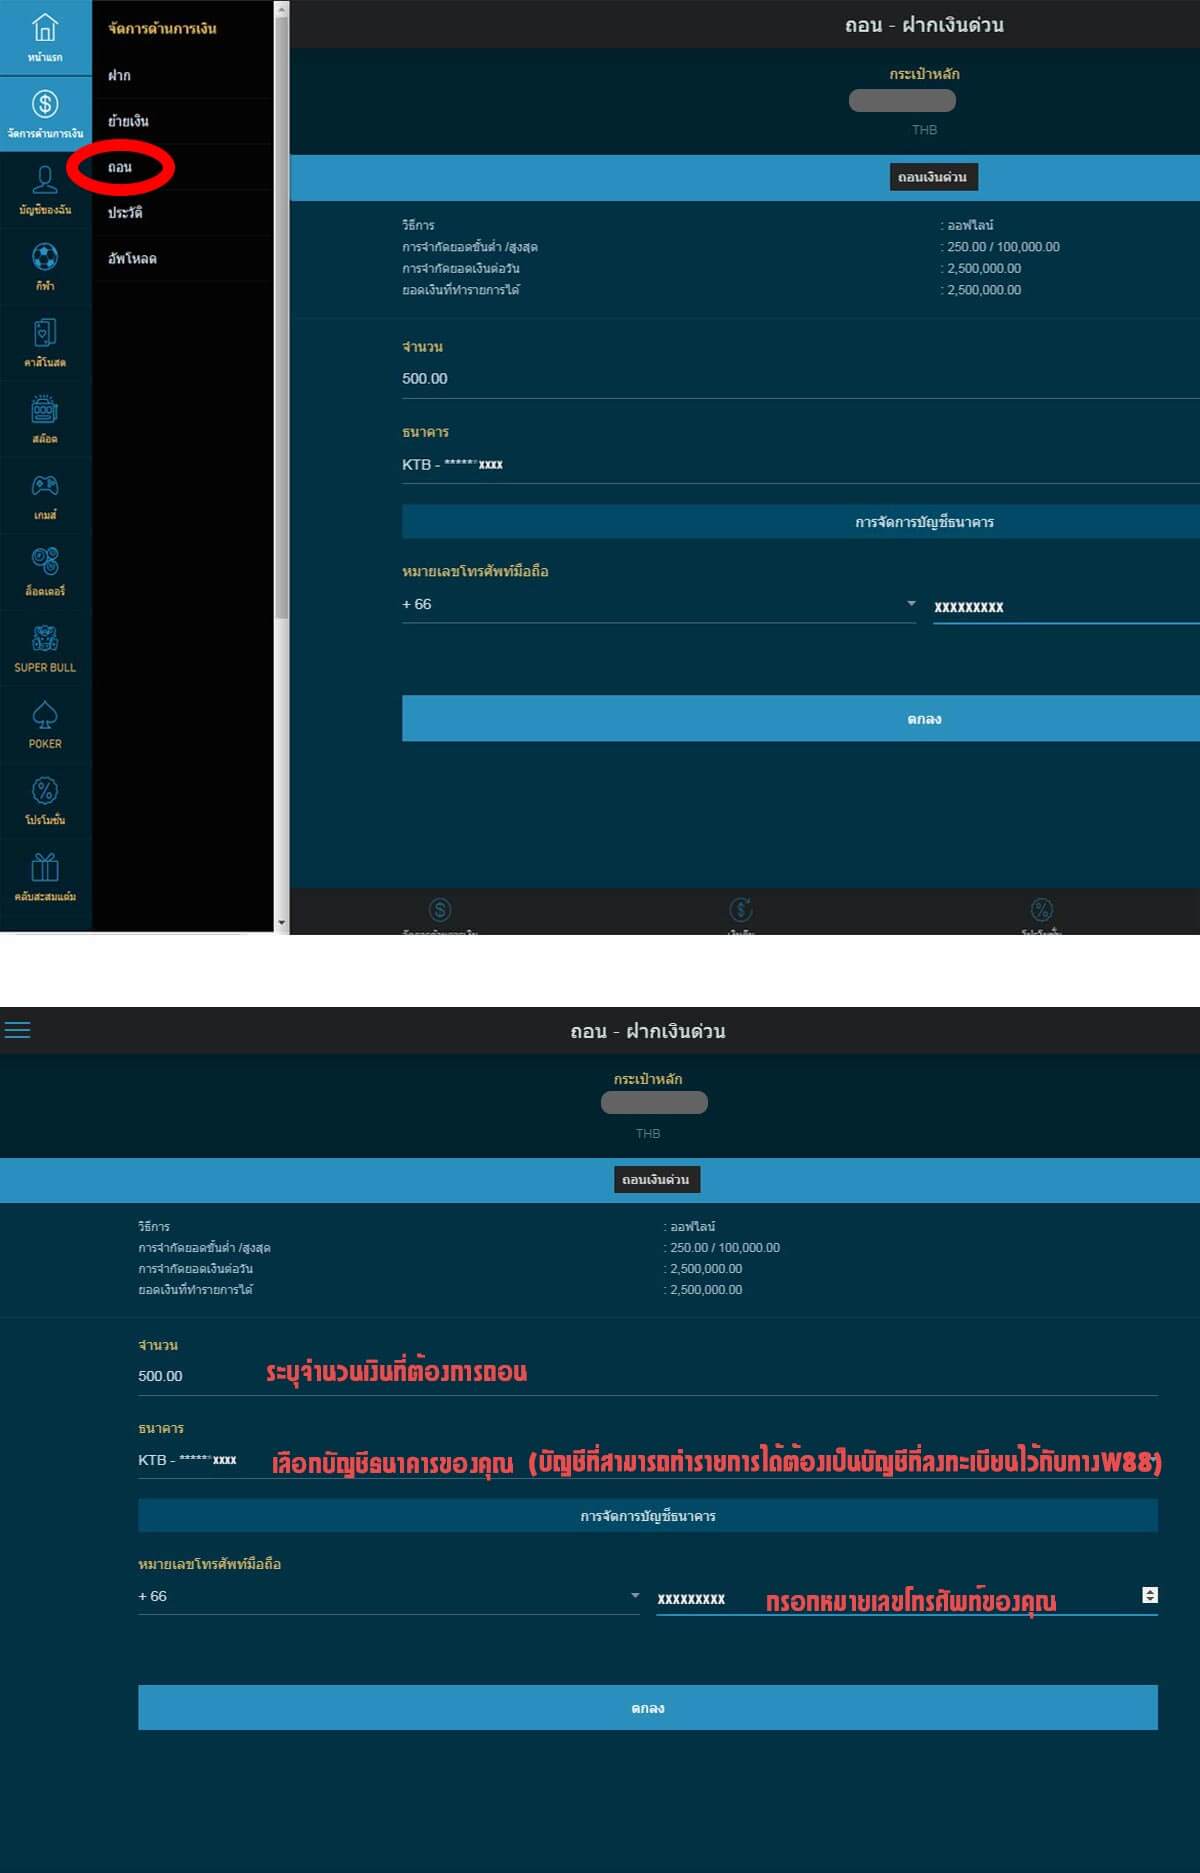Click การจัดการบัญชีธนาคาร button in upper screenshot
1200x1873 pixels.
[801, 522]
